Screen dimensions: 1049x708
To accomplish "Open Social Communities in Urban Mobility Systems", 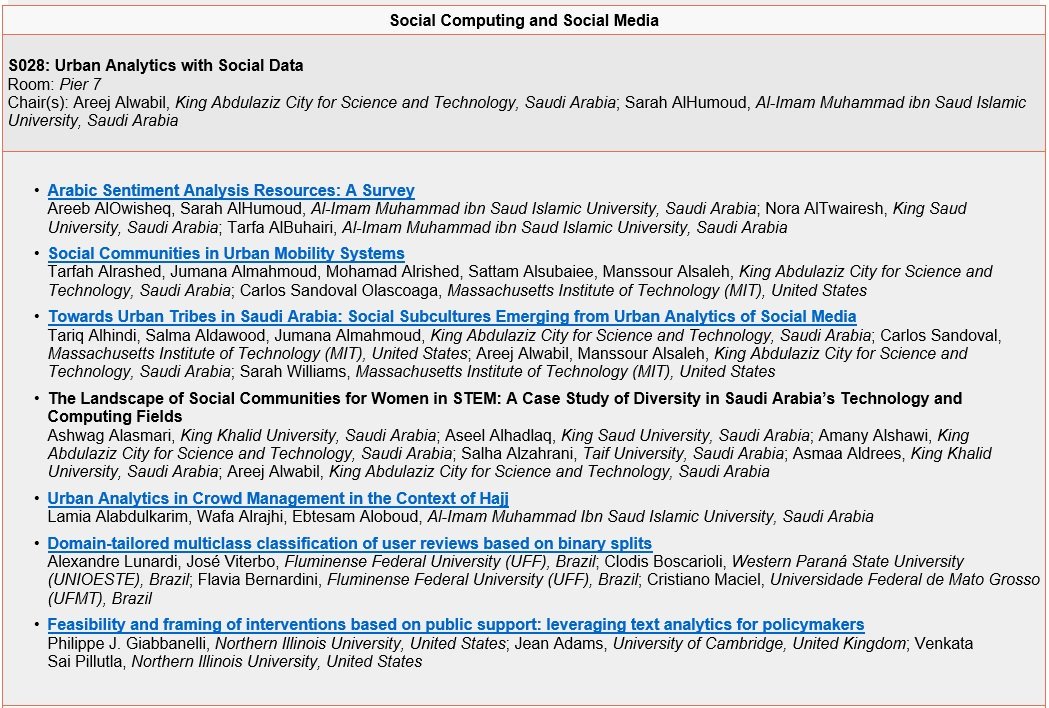I will tap(228, 253).
